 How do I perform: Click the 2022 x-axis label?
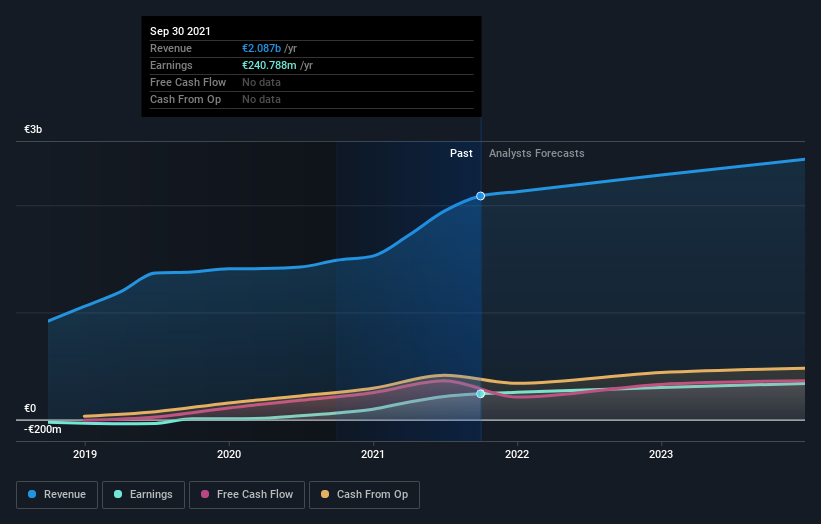point(517,454)
